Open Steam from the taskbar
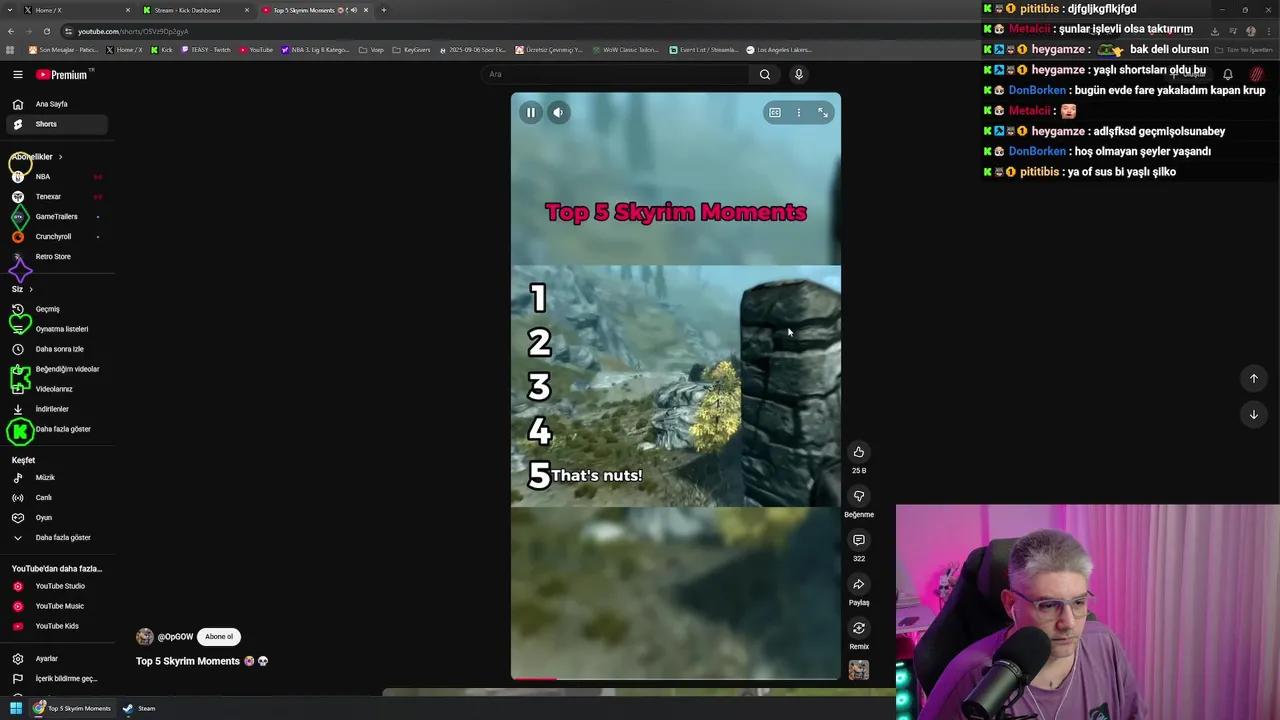Screen dimensions: 1280x720 139,709
